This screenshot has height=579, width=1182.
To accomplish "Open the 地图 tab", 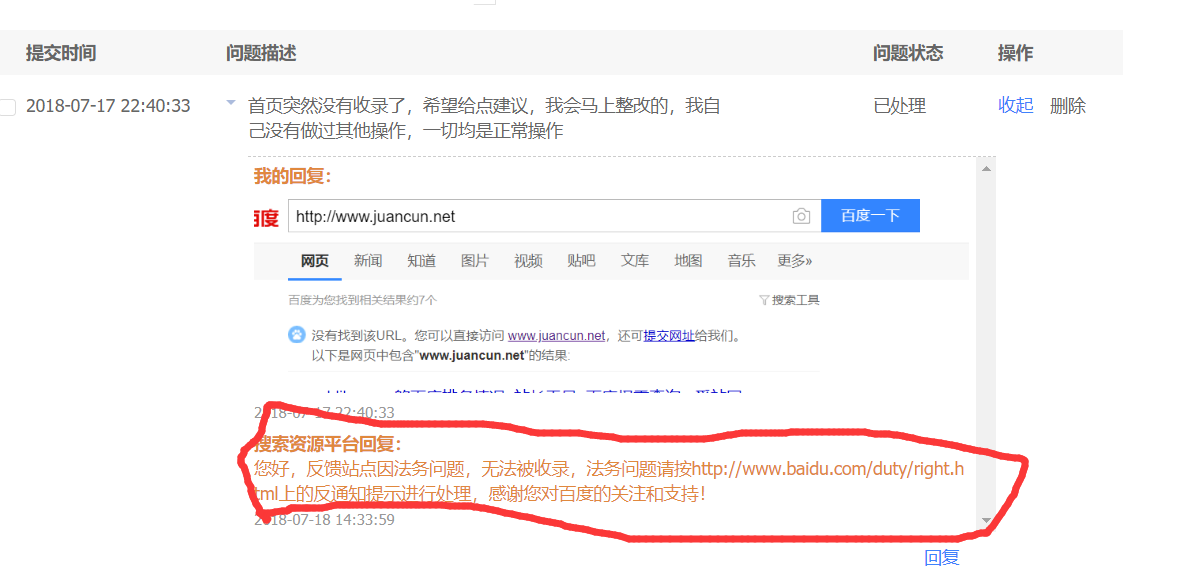I will 688,261.
